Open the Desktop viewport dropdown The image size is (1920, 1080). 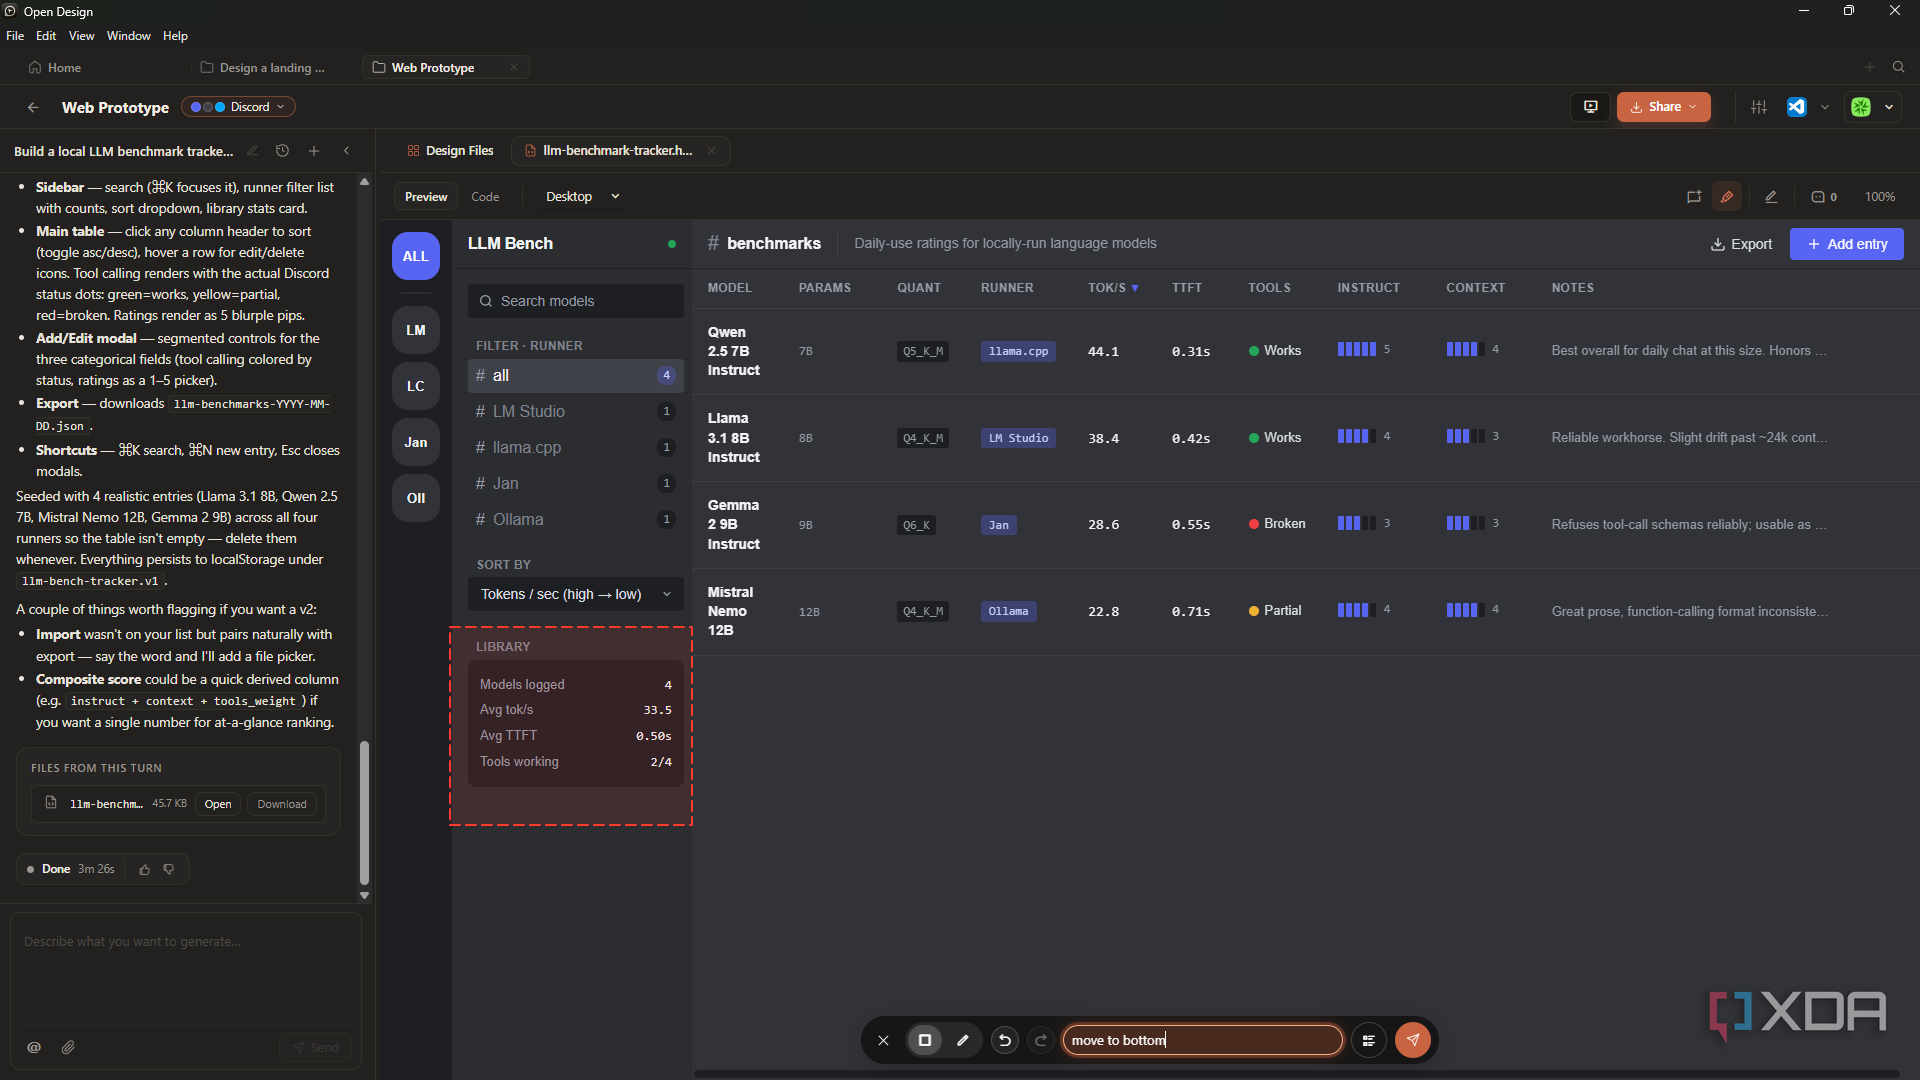(x=583, y=197)
